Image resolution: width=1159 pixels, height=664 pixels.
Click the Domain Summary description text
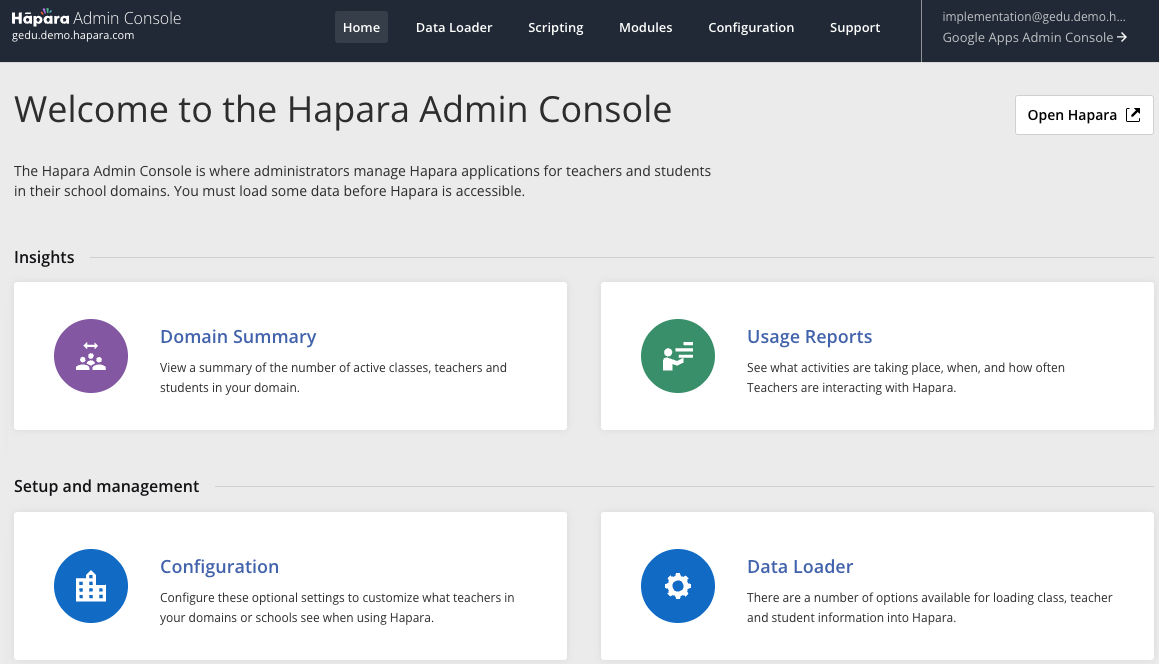[333, 377]
